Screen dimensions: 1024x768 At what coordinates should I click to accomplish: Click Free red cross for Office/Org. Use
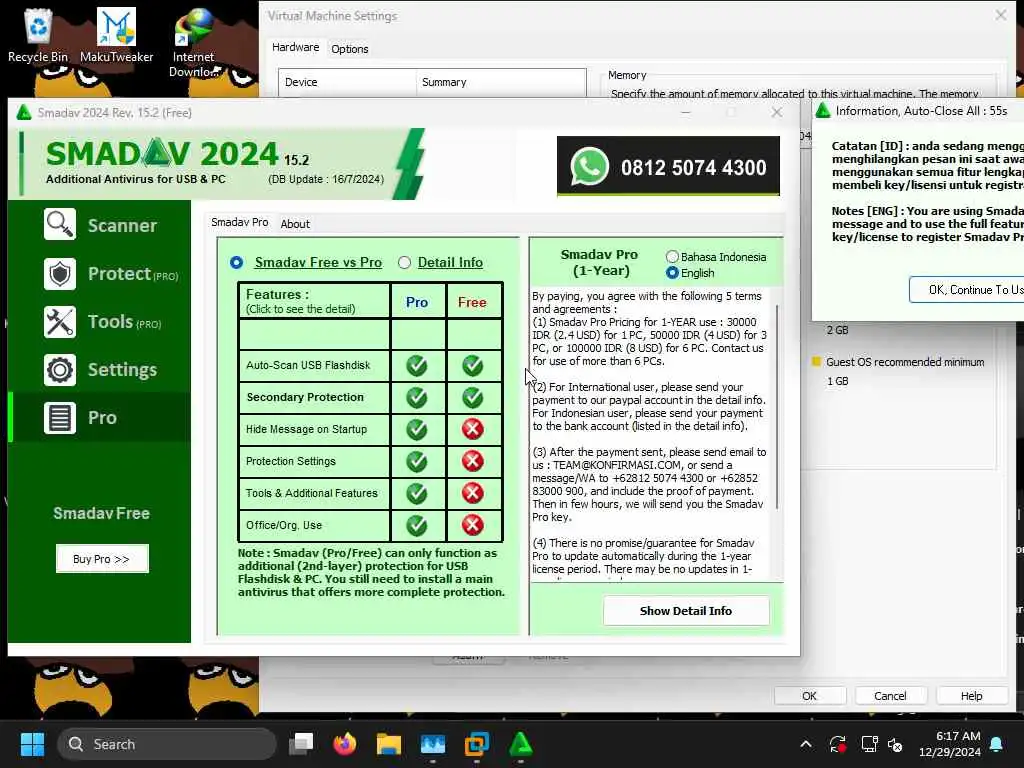[x=473, y=525]
